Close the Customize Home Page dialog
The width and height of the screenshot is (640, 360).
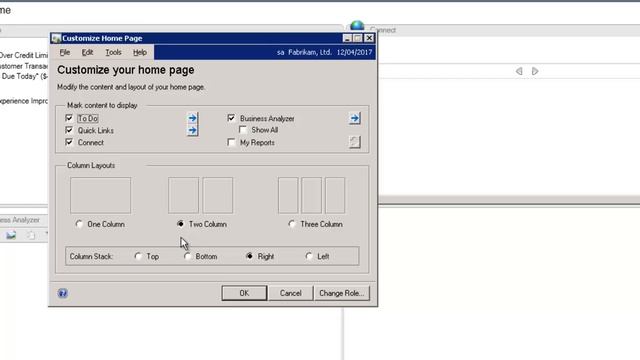tap(369, 38)
